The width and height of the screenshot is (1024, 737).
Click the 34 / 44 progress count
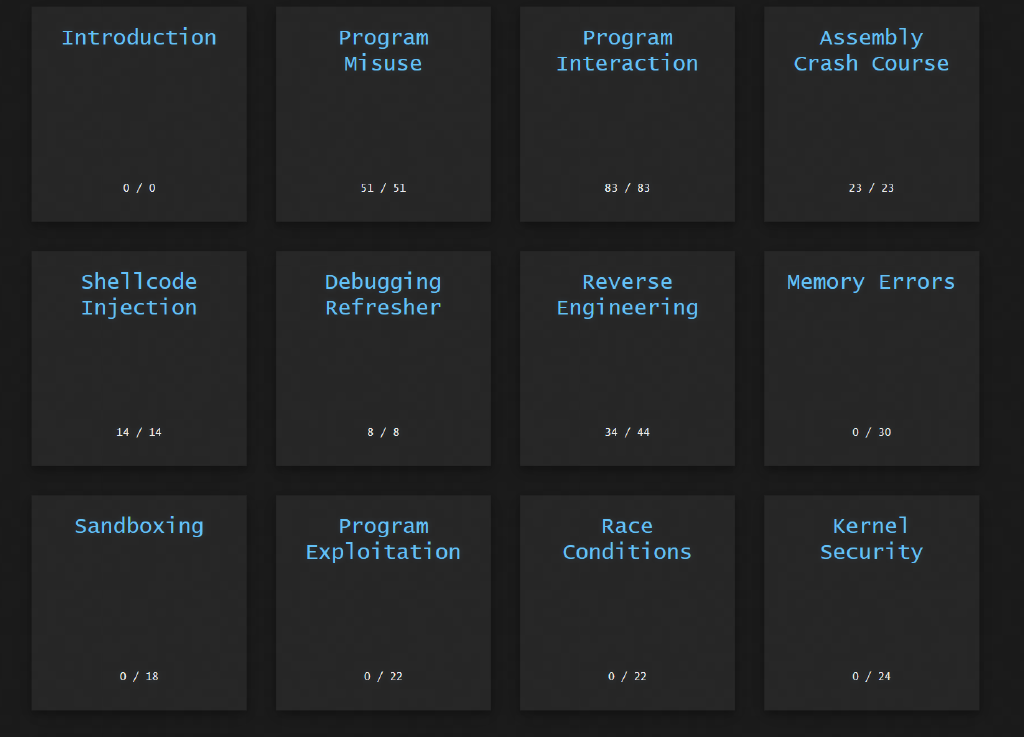tap(627, 432)
